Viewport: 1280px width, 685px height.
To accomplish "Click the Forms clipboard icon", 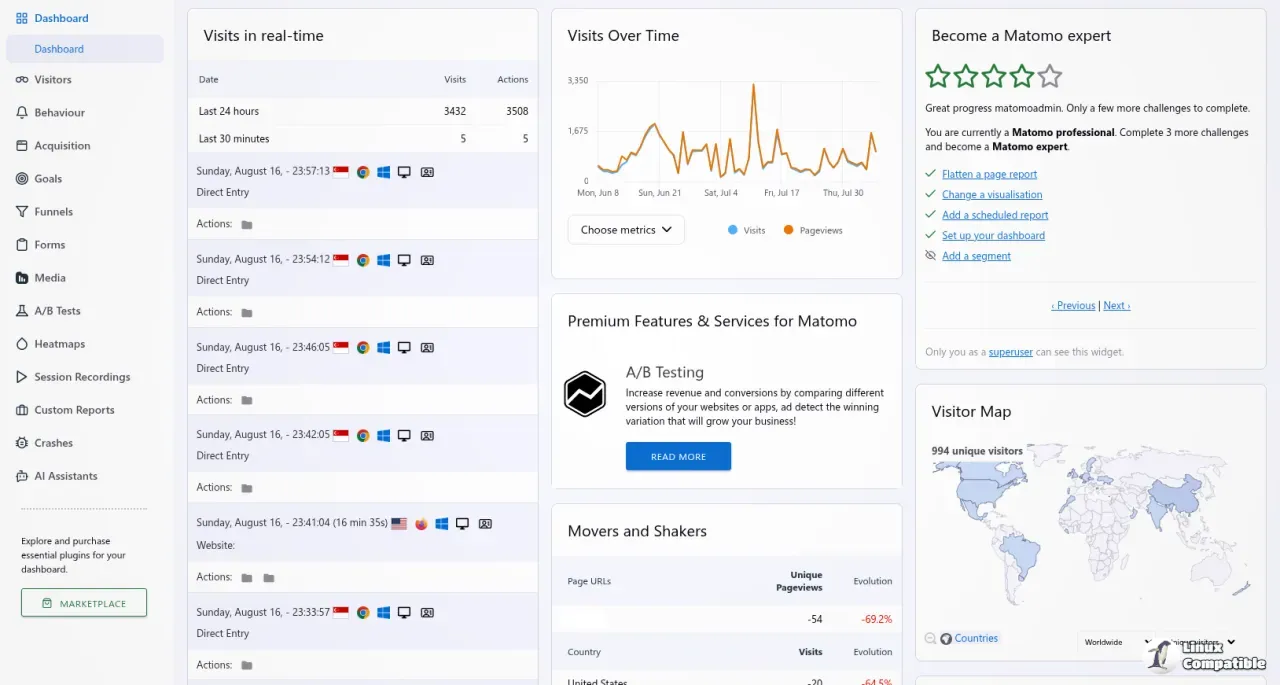I will [22, 245].
